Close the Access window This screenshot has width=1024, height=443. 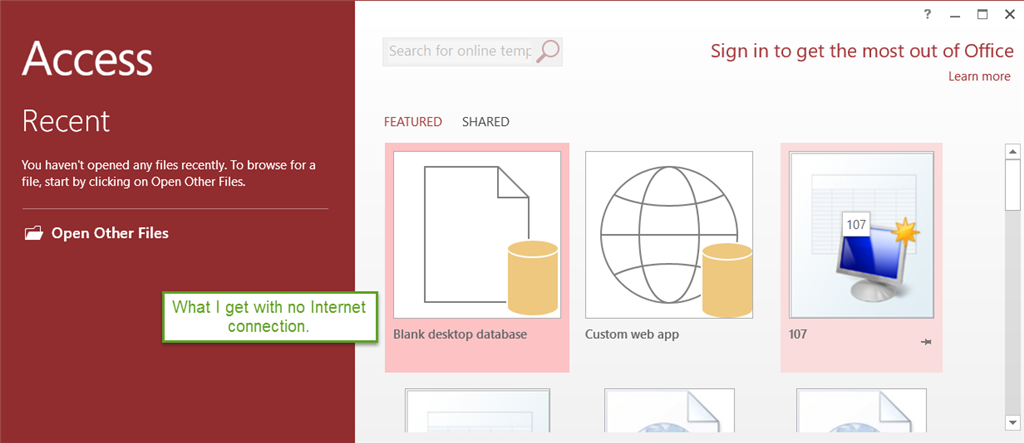[1010, 15]
